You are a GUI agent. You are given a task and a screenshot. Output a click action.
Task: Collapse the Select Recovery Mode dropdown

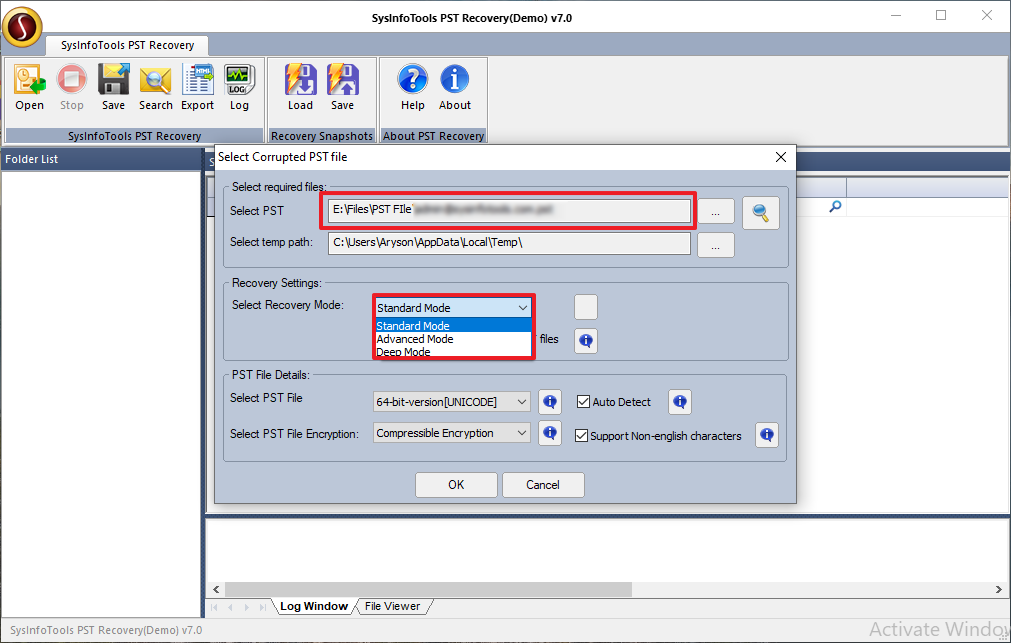point(523,308)
